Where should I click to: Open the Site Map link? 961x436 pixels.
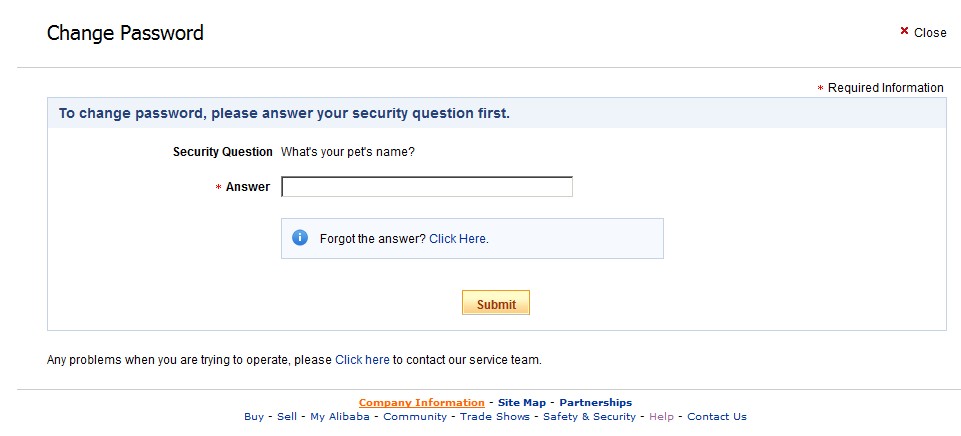(522, 403)
